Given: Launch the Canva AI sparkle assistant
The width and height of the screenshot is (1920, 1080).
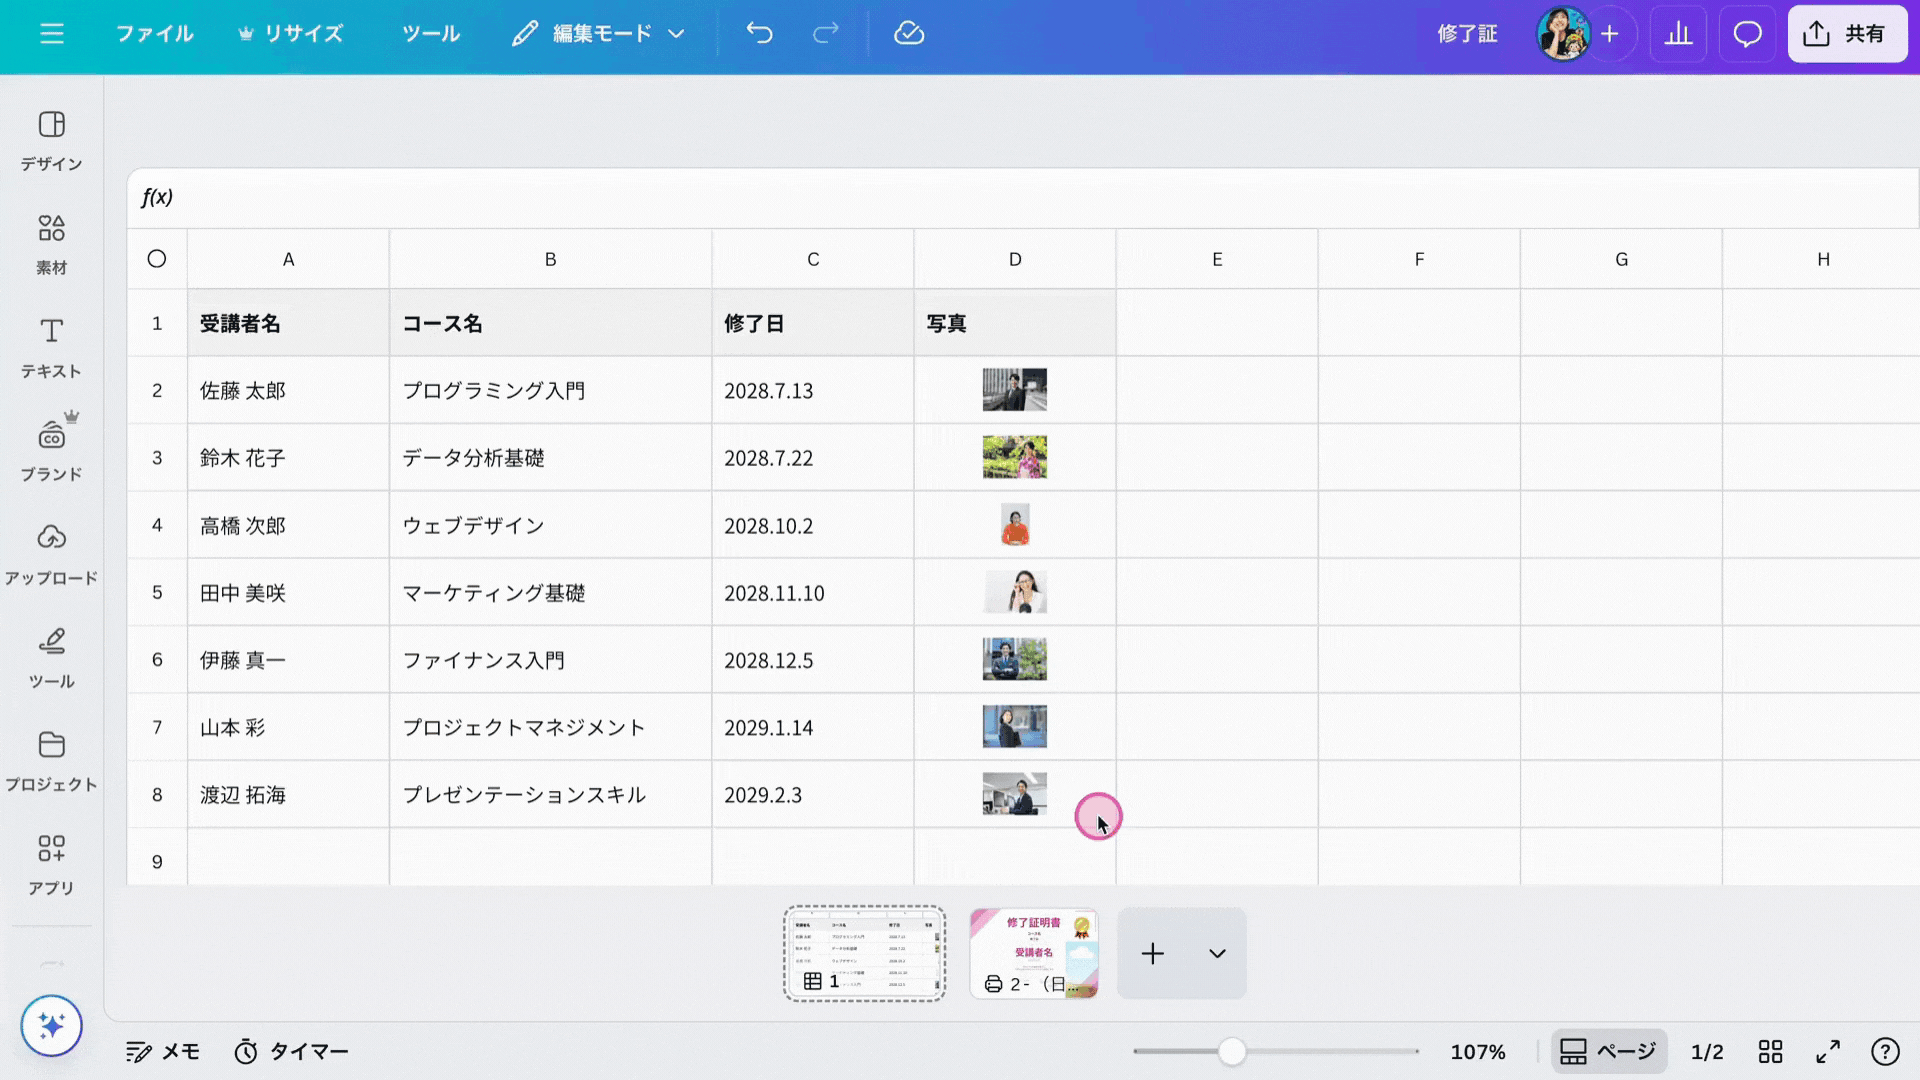Looking at the screenshot, I should pyautogui.click(x=52, y=1026).
